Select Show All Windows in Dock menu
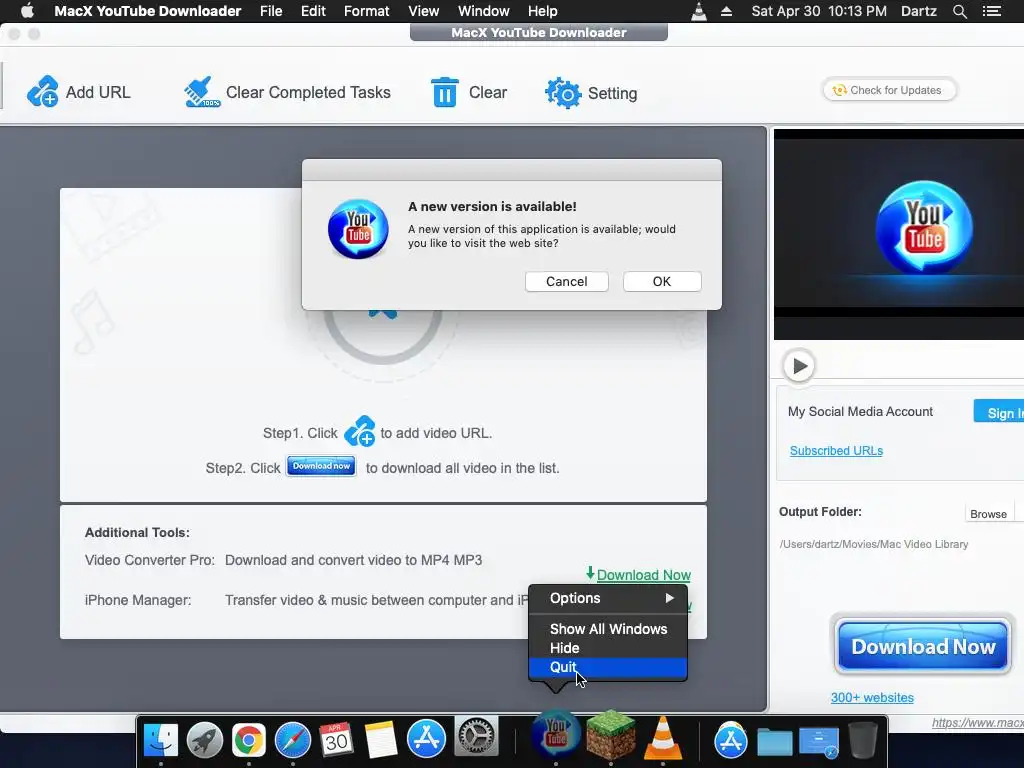 [x=607, y=630]
